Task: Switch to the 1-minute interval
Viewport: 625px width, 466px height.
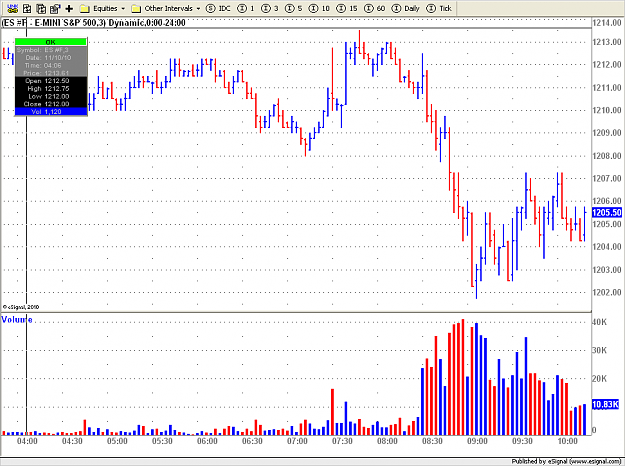Action: pyautogui.click(x=246, y=8)
